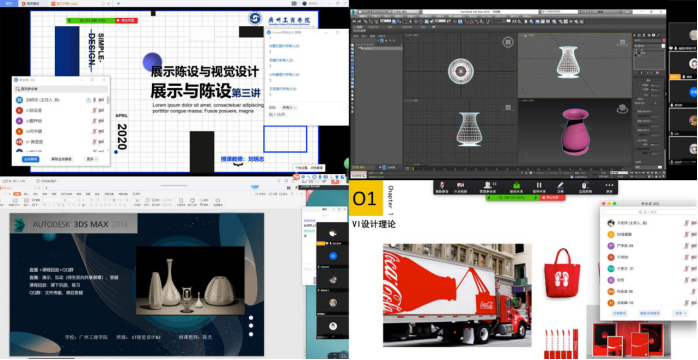Click the ViewCube in the pink vase viewport

622,108
